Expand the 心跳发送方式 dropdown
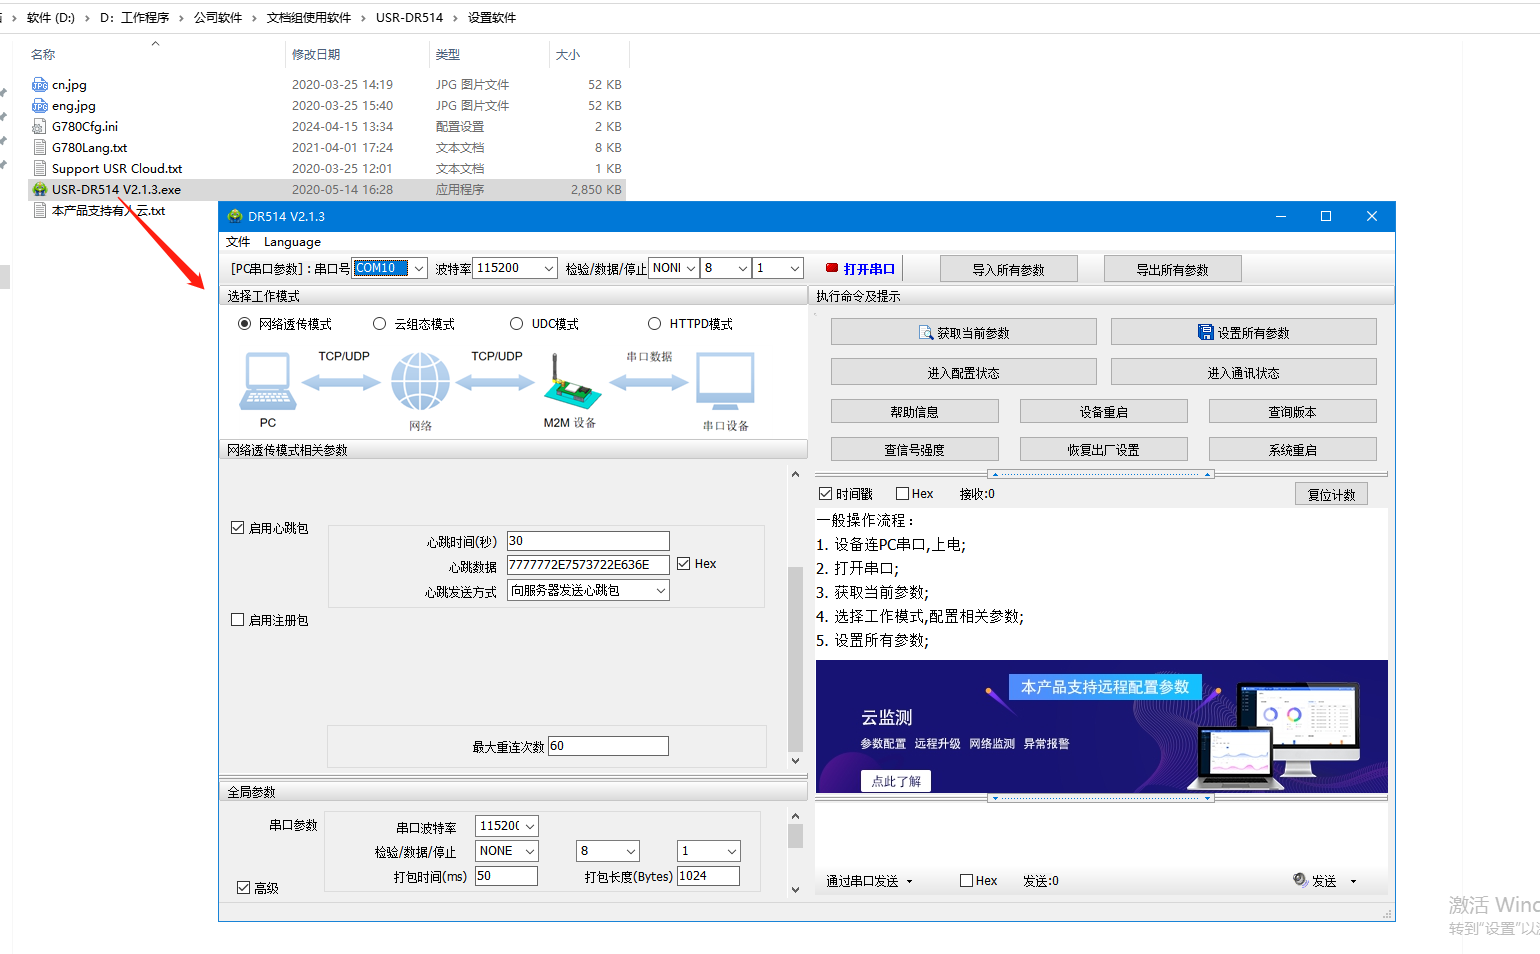Screen dimensions: 1540x954 (660, 591)
